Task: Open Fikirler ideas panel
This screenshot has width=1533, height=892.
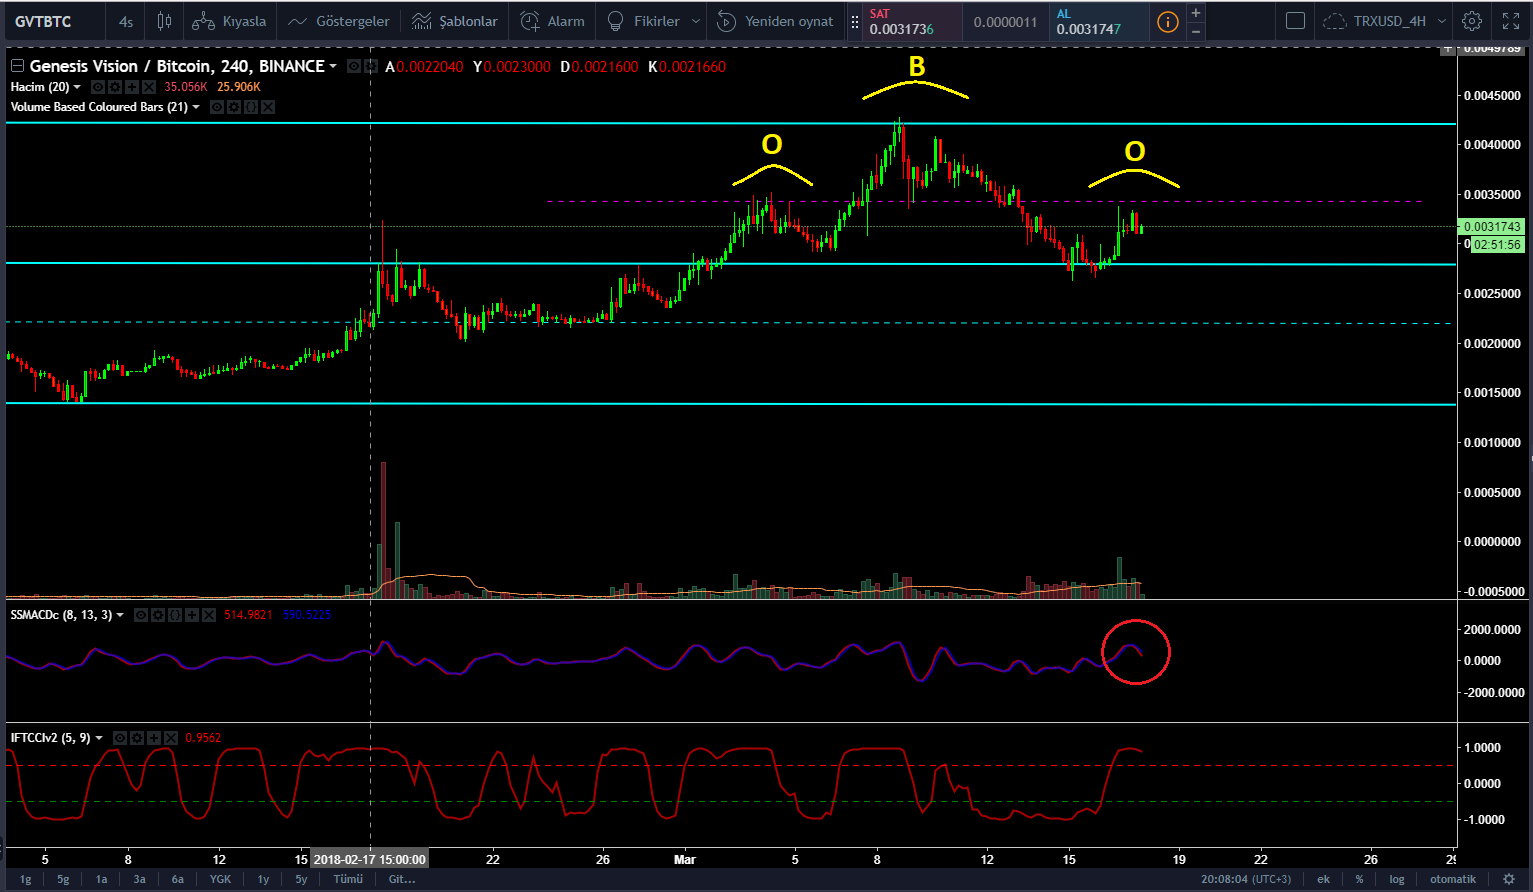Action: [x=644, y=21]
